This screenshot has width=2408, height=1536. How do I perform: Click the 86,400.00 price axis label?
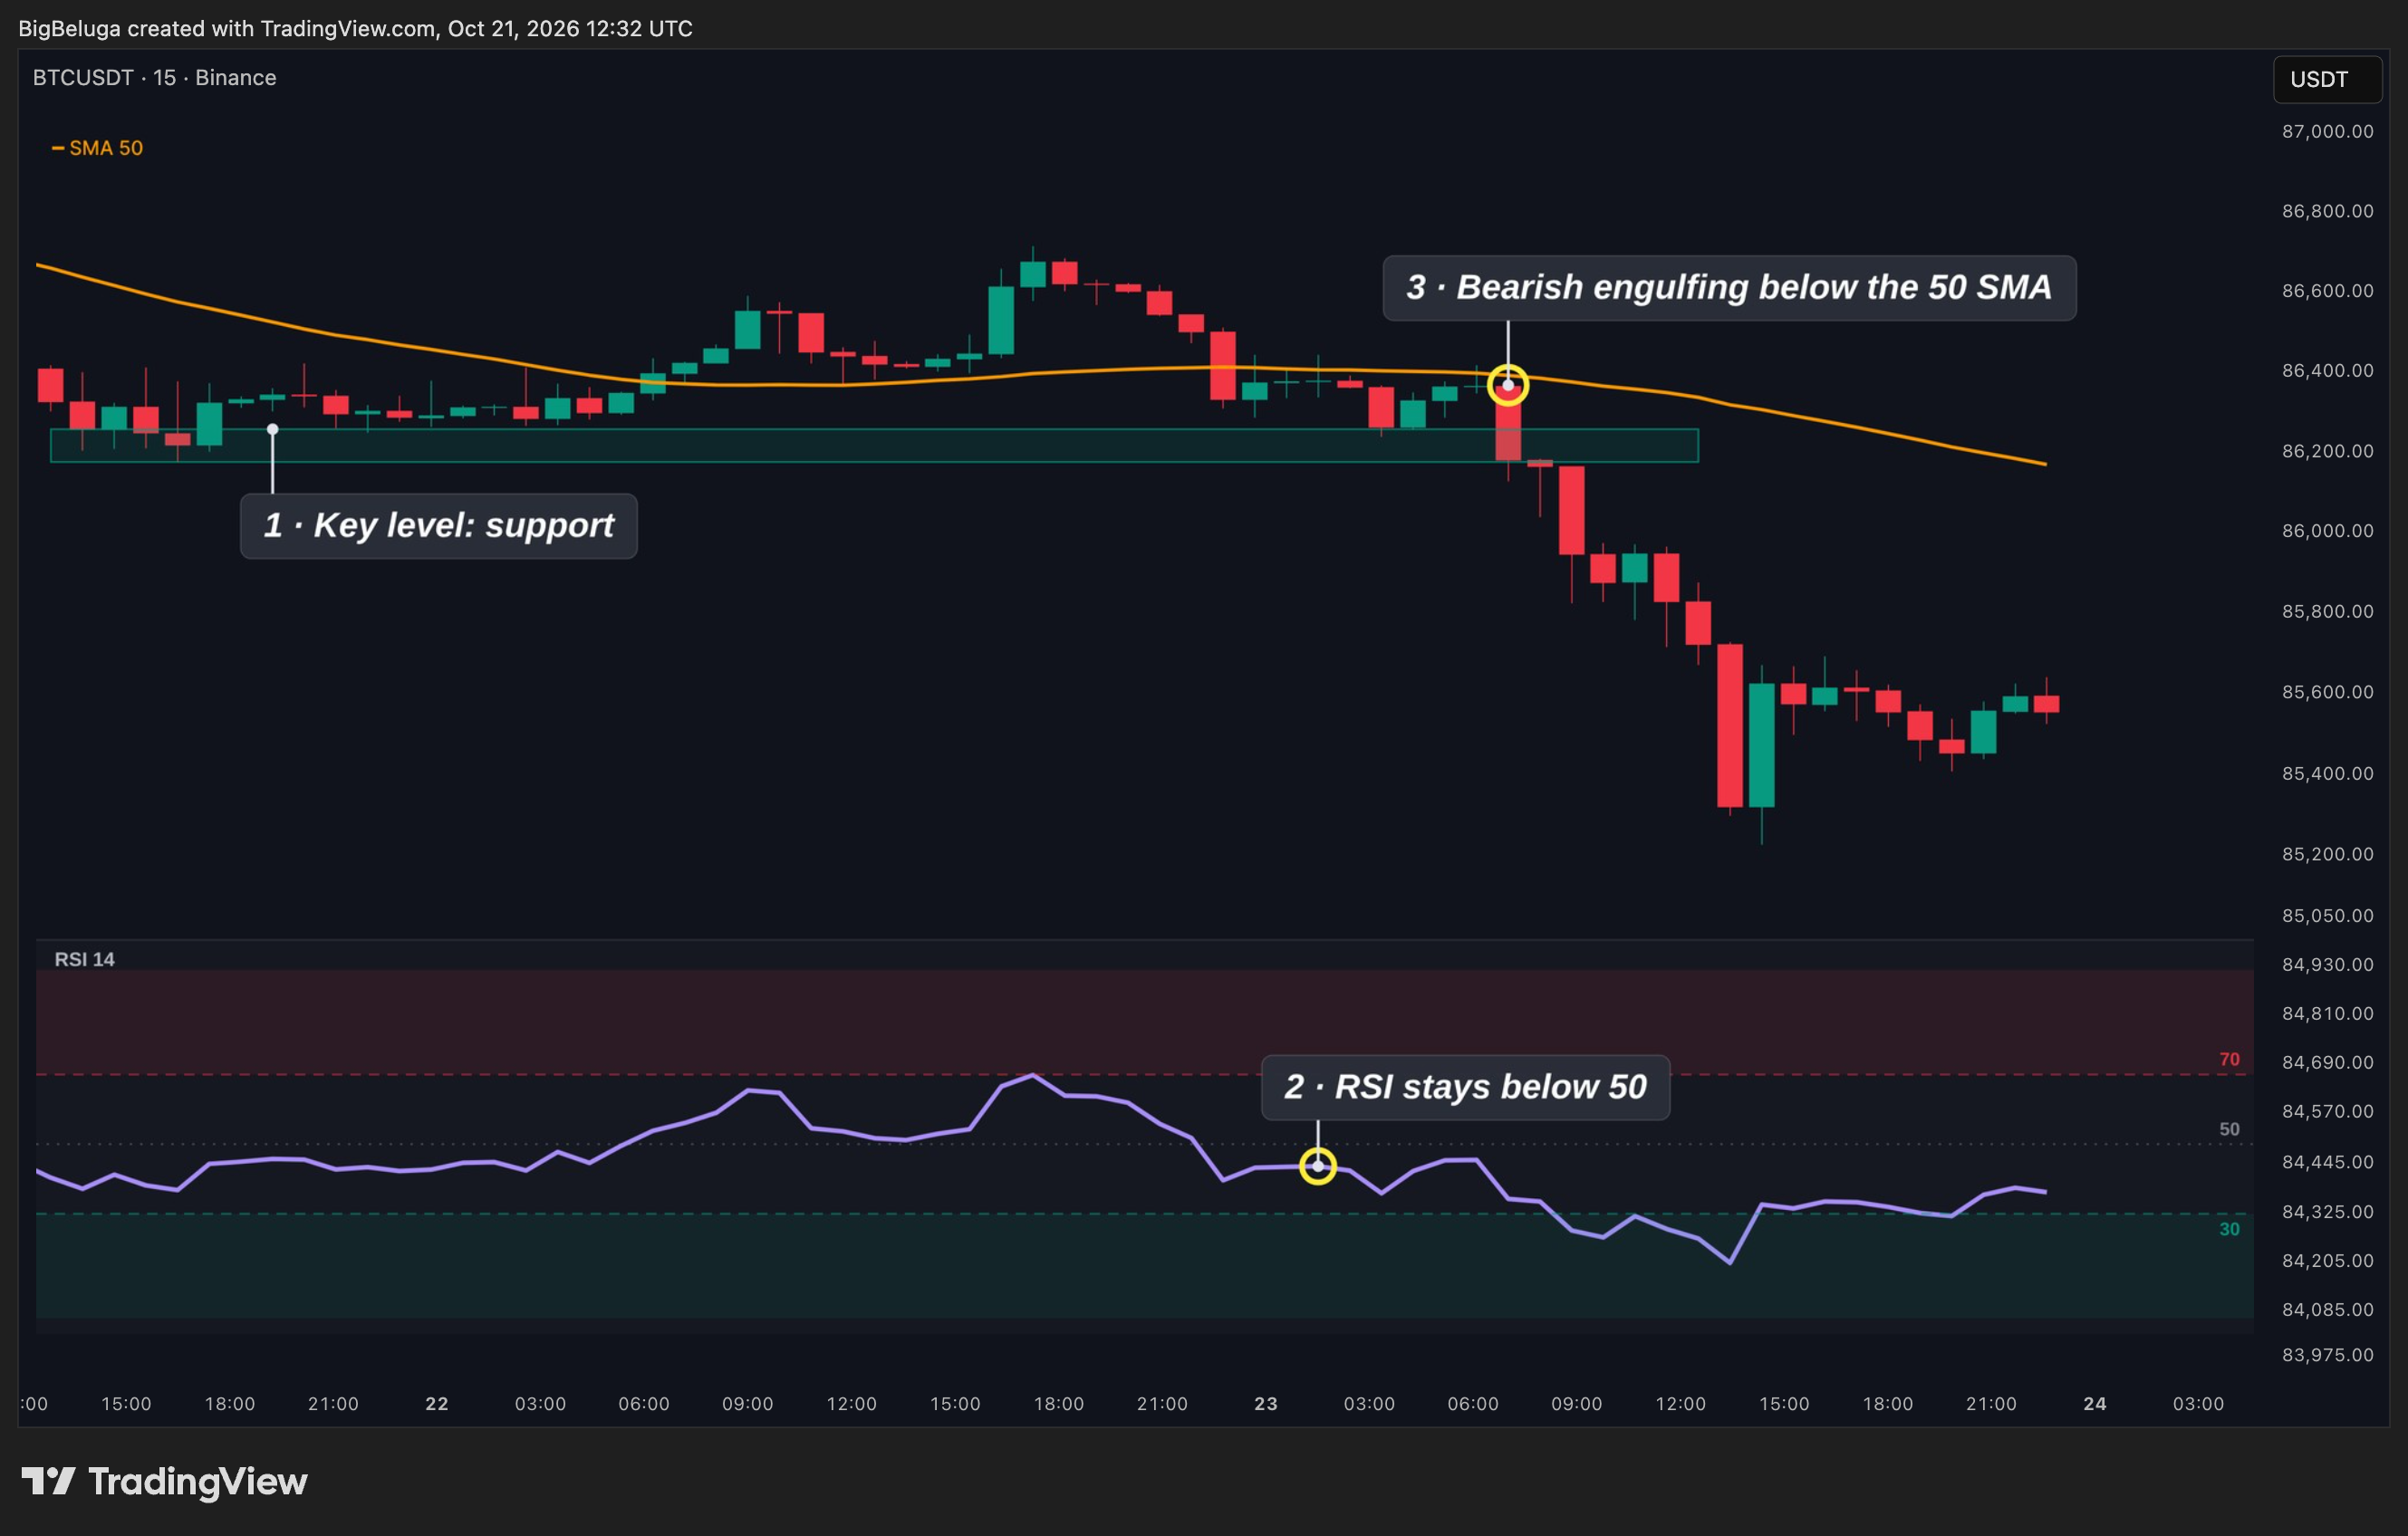point(2327,370)
